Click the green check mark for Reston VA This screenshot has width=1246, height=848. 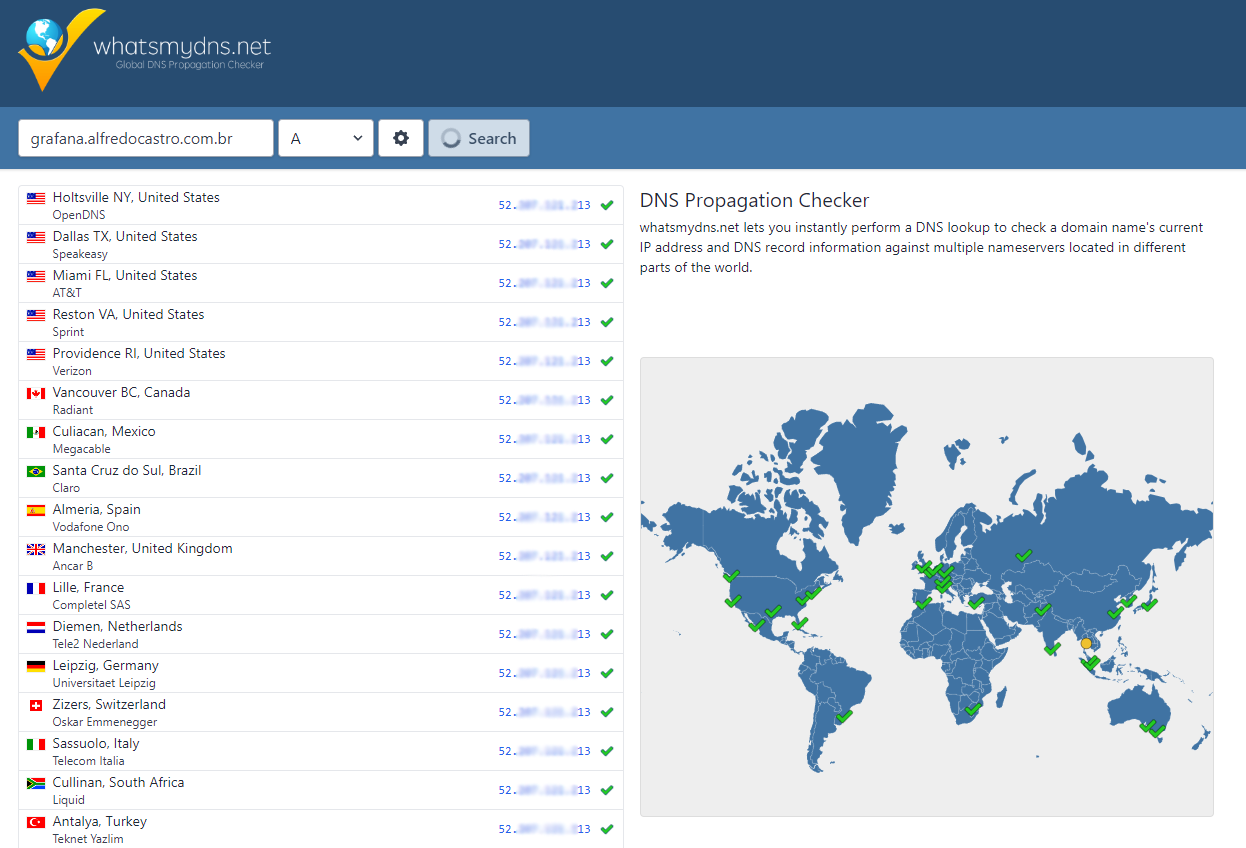[x=607, y=322]
